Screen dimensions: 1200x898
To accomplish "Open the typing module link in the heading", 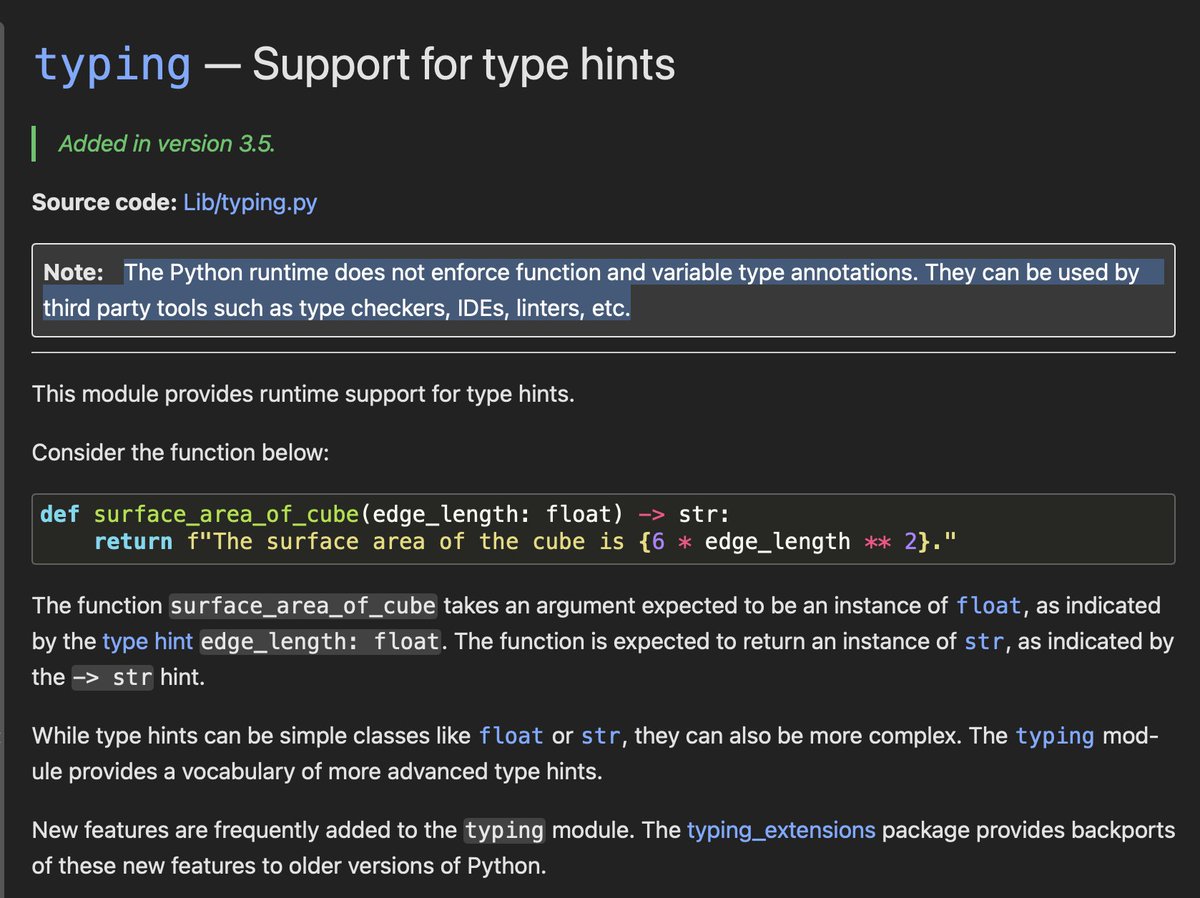I will (x=112, y=65).
